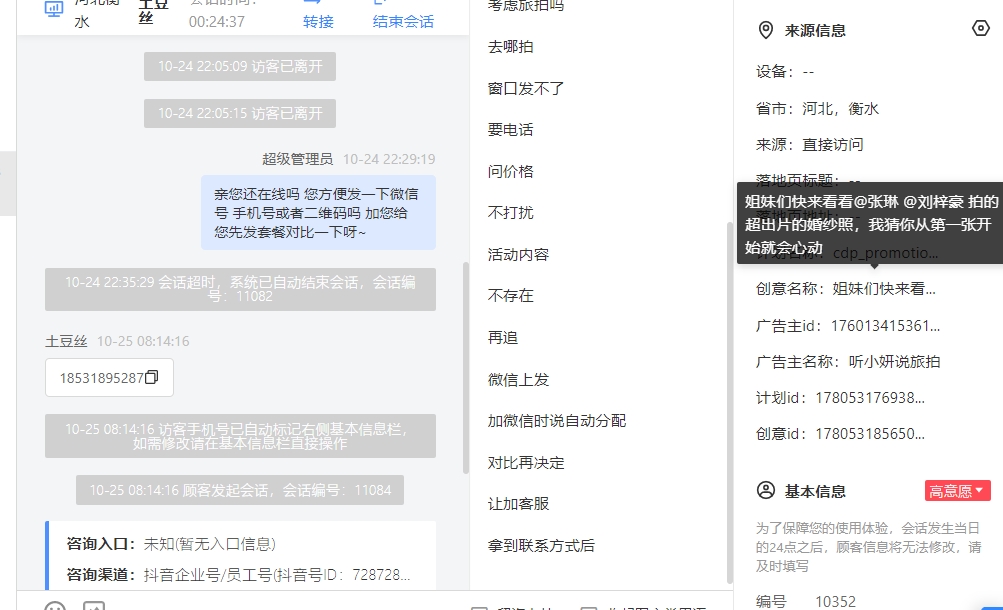Select quick reply 考虑旅拍吗

pyautogui.click(x=526, y=6)
